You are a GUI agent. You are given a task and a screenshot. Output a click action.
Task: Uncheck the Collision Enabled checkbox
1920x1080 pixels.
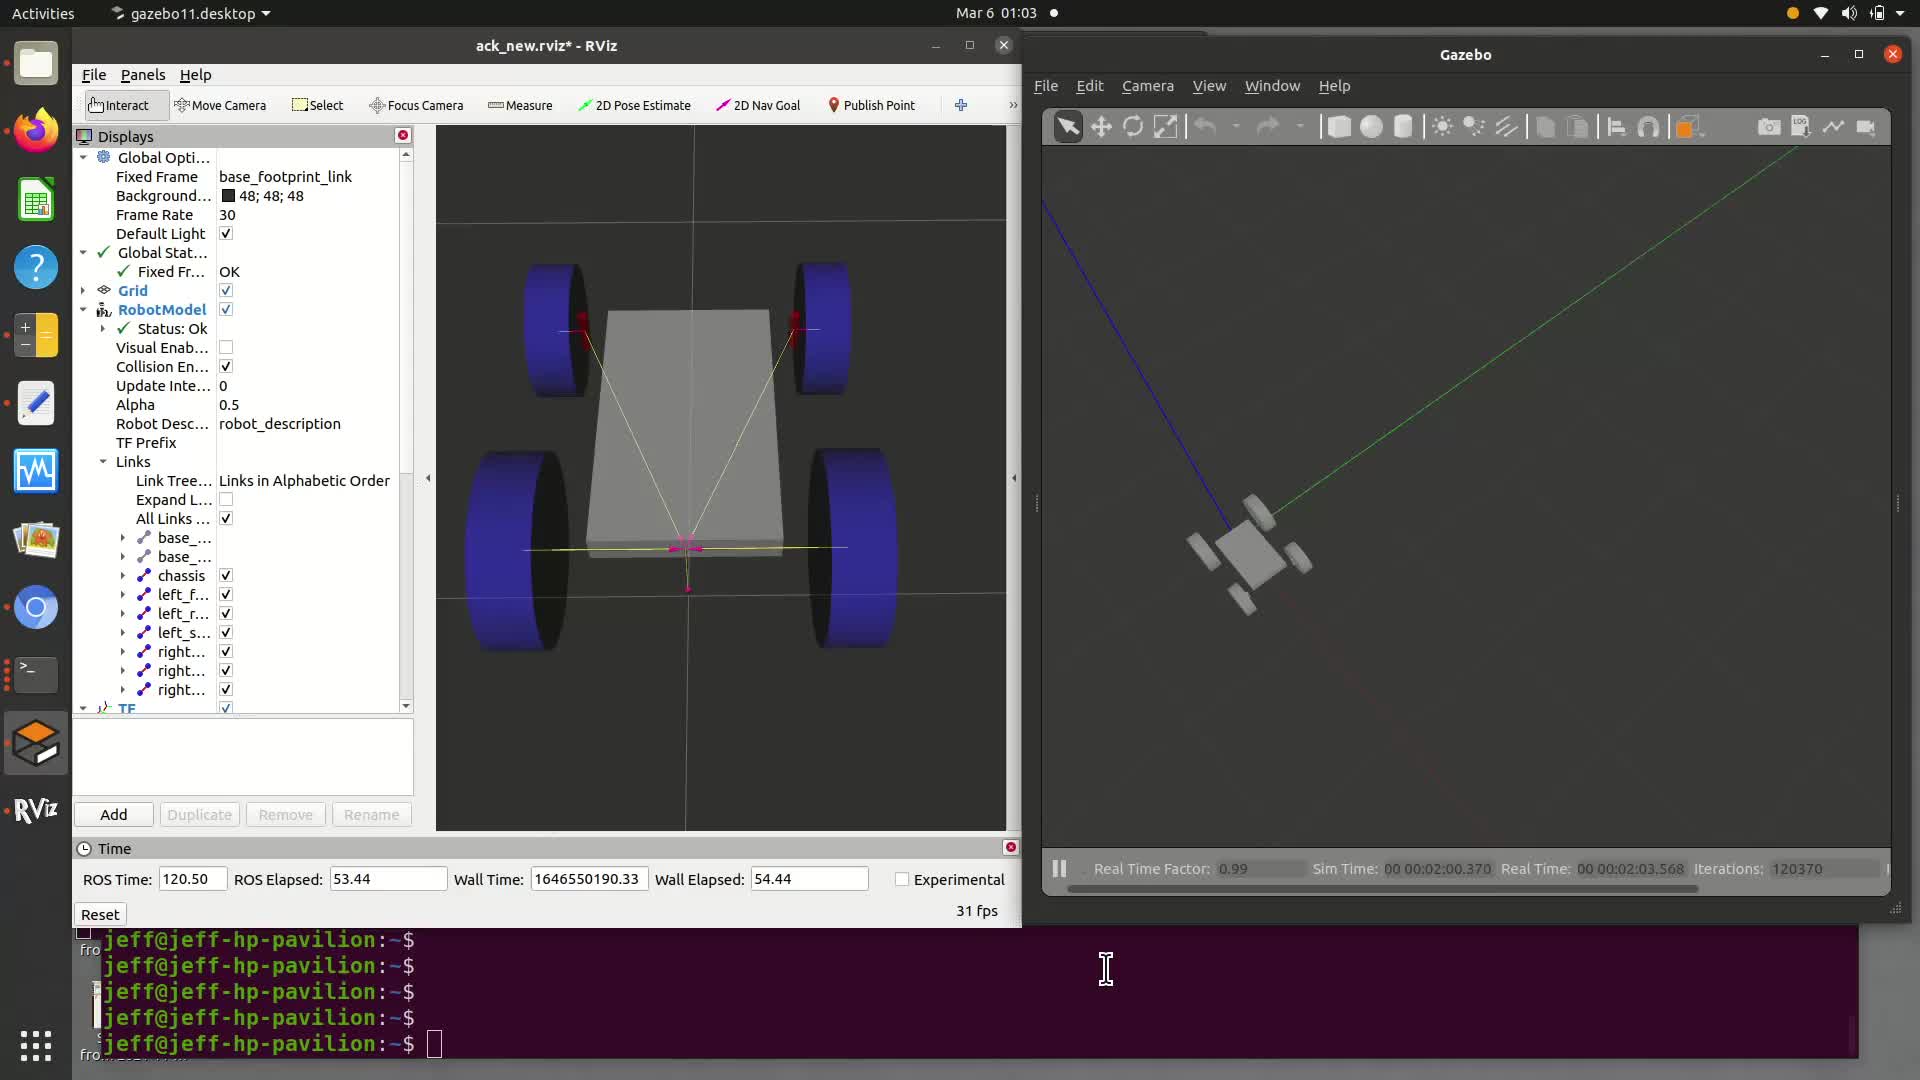(x=226, y=367)
